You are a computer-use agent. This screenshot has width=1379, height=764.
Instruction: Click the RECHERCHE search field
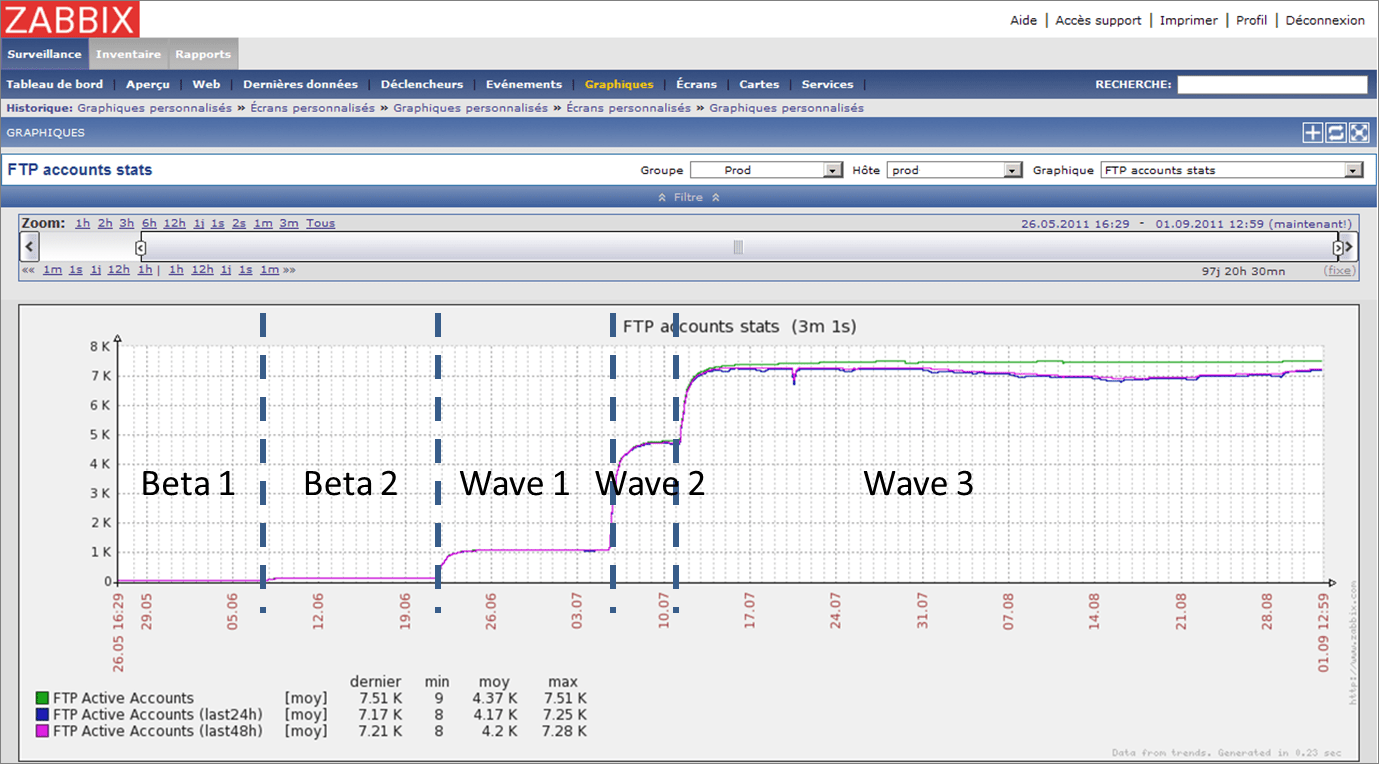click(x=1271, y=85)
